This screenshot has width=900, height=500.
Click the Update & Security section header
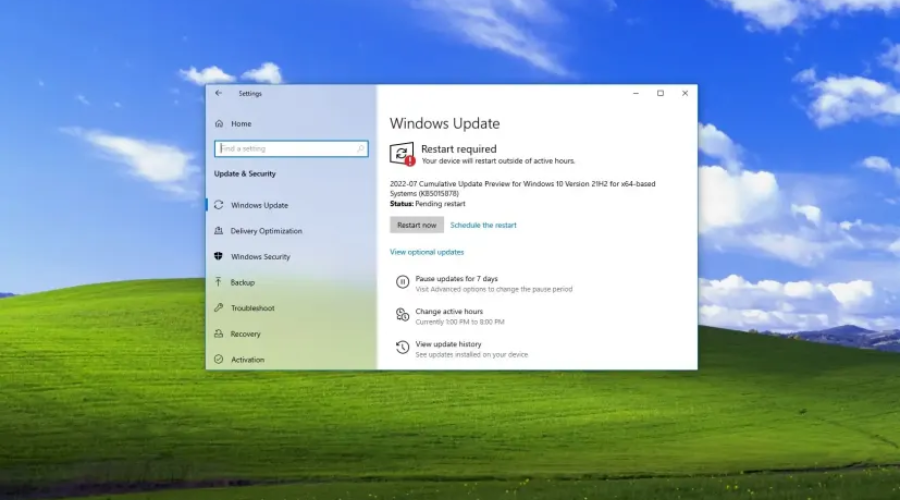[245, 173]
